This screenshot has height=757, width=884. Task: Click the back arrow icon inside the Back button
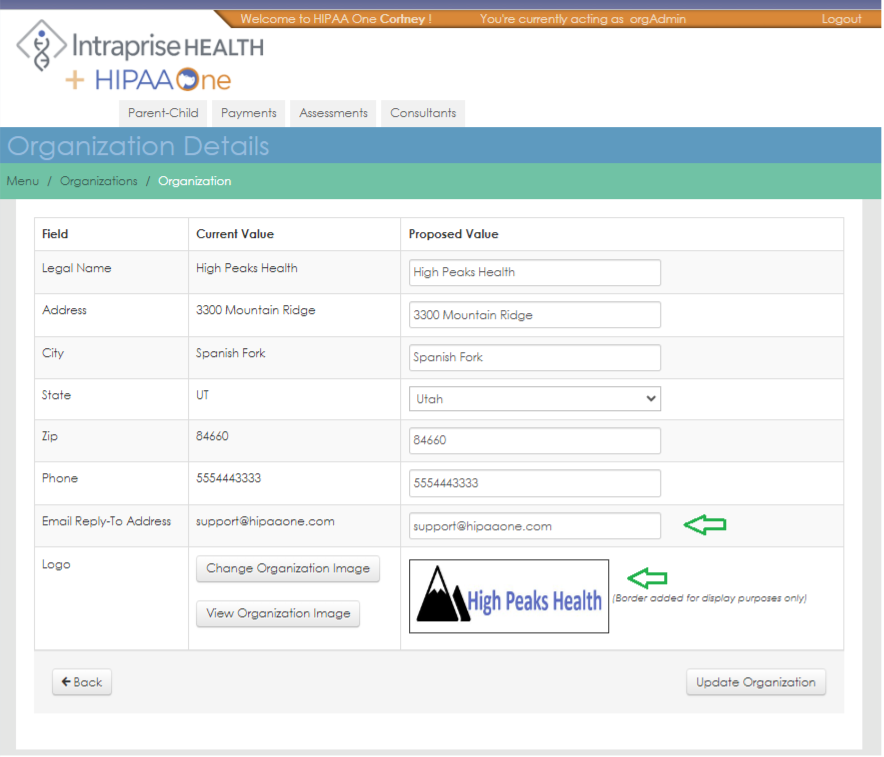(x=65, y=681)
